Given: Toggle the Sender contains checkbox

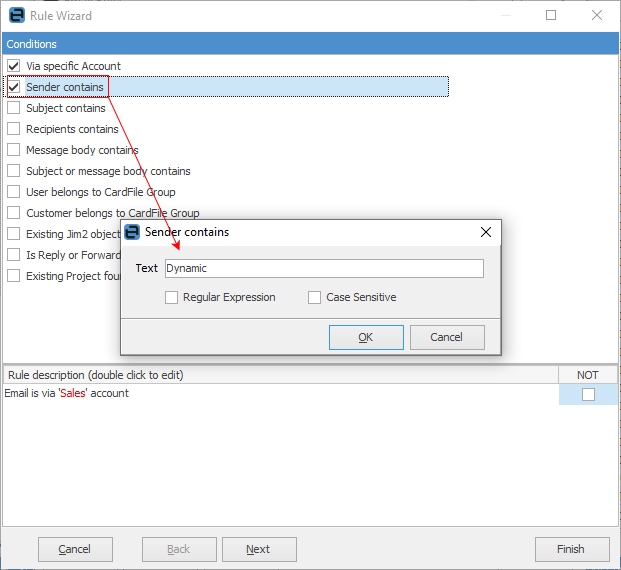Looking at the screenshot, I should tap(13, 87).
